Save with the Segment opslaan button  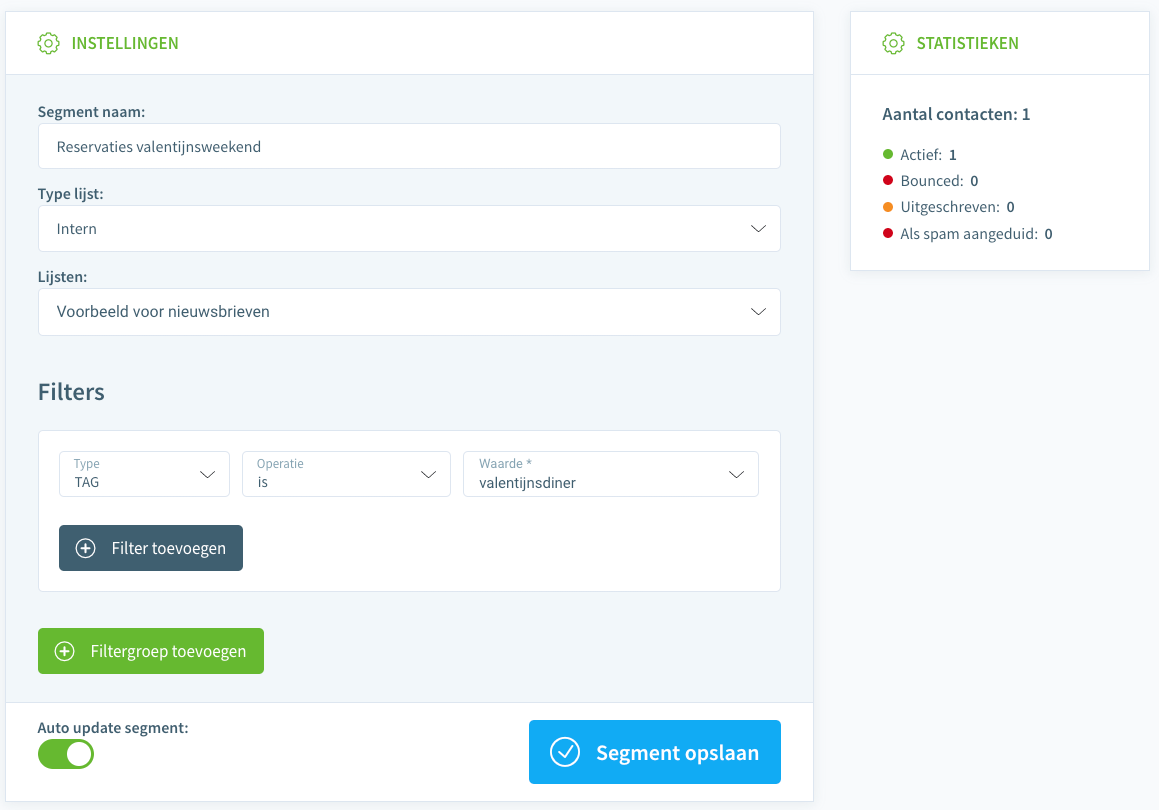pyautogui.click(x=654, y=752)
